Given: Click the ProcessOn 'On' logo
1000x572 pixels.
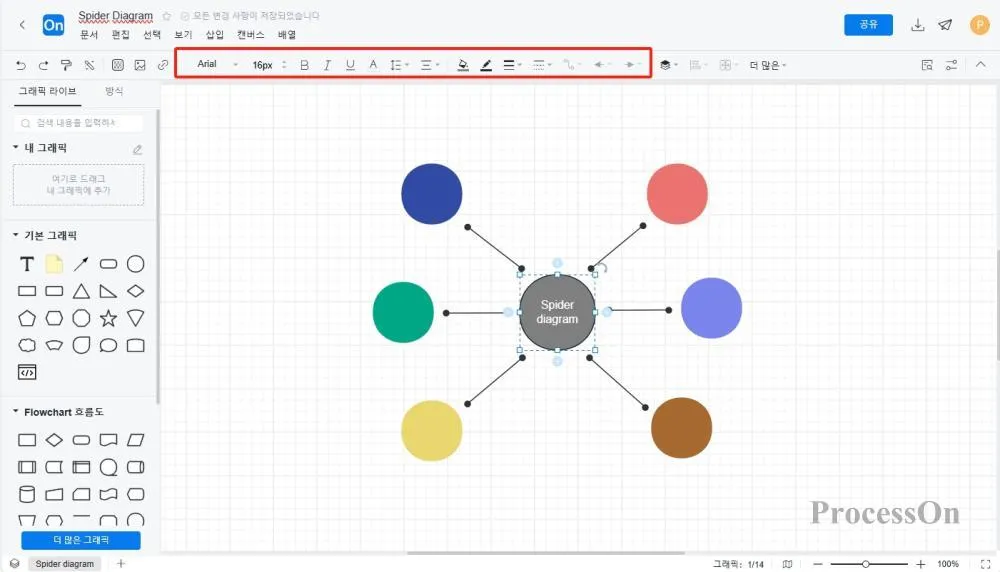Looking at the screenshot, I should [x=53, y=25].
